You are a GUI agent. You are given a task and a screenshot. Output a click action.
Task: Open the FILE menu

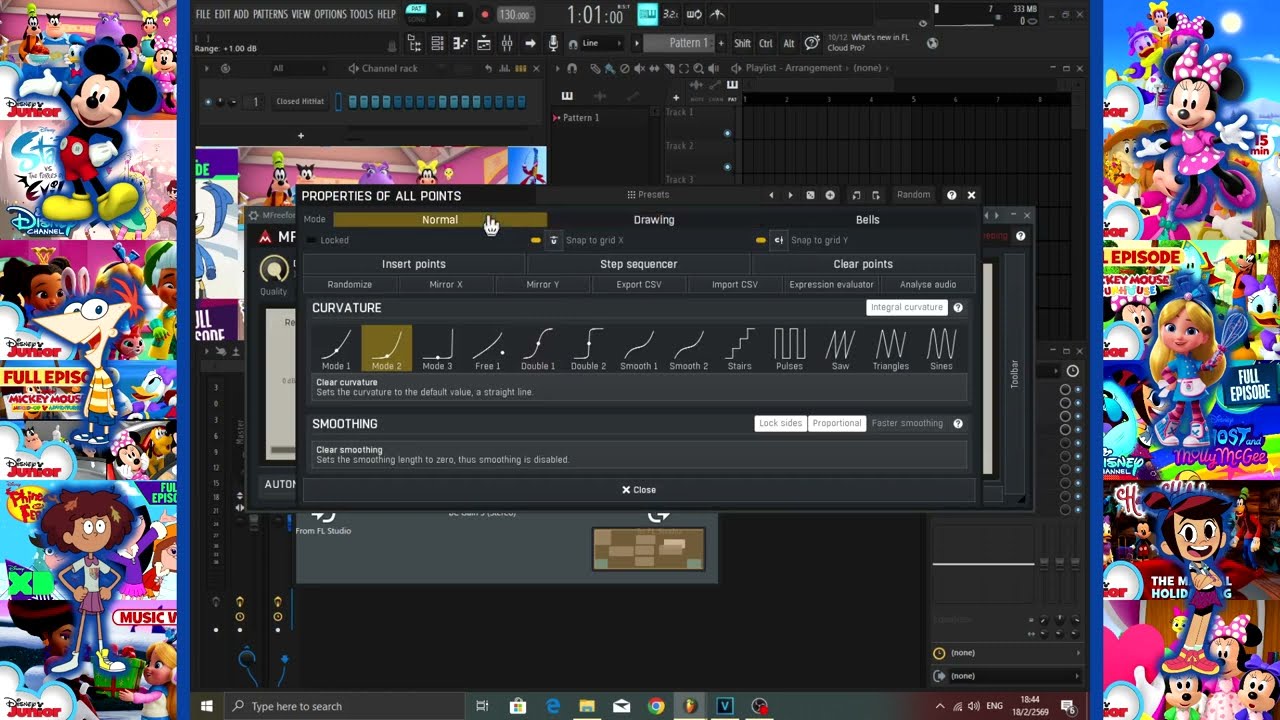click(x=203, y=14)
